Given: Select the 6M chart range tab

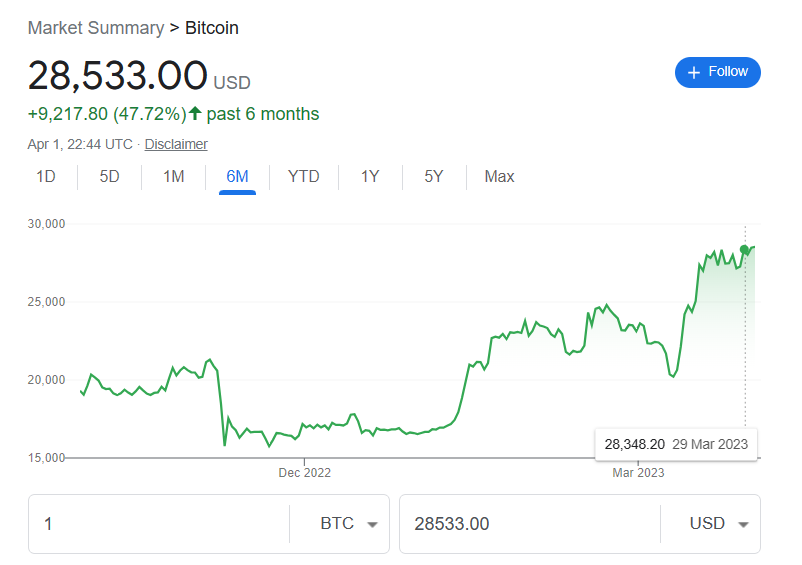Looking at the screenshot, I should (237, 177).
